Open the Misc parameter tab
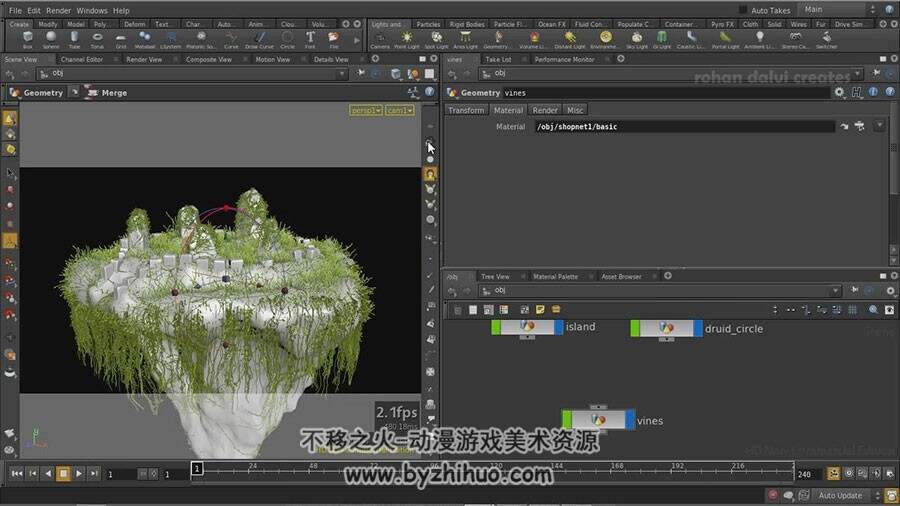The width and height of the screenshot is (900, 506). pyautogui.click(x=575, y=110)
